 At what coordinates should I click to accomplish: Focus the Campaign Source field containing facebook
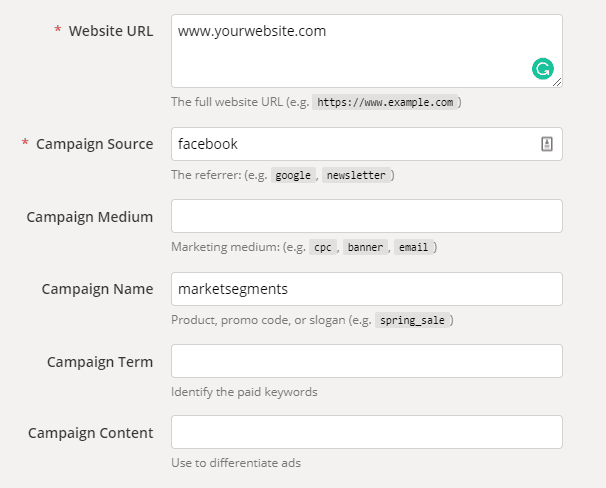(367, 144)
